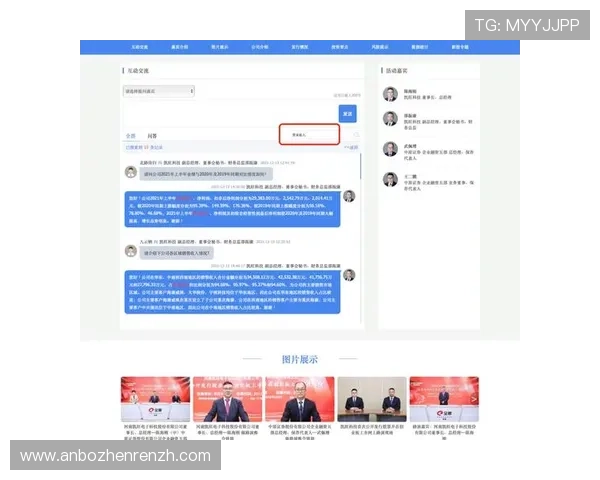Click the 图片展示 gallery heading
Screen dimensions: 600x480
[300, 359]
